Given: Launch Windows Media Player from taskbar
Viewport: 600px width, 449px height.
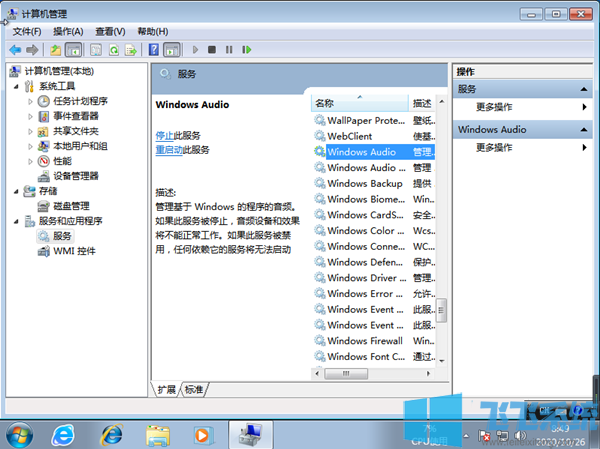Looking at the screenshot, I should pyautogui.click(x=202, y=435).
